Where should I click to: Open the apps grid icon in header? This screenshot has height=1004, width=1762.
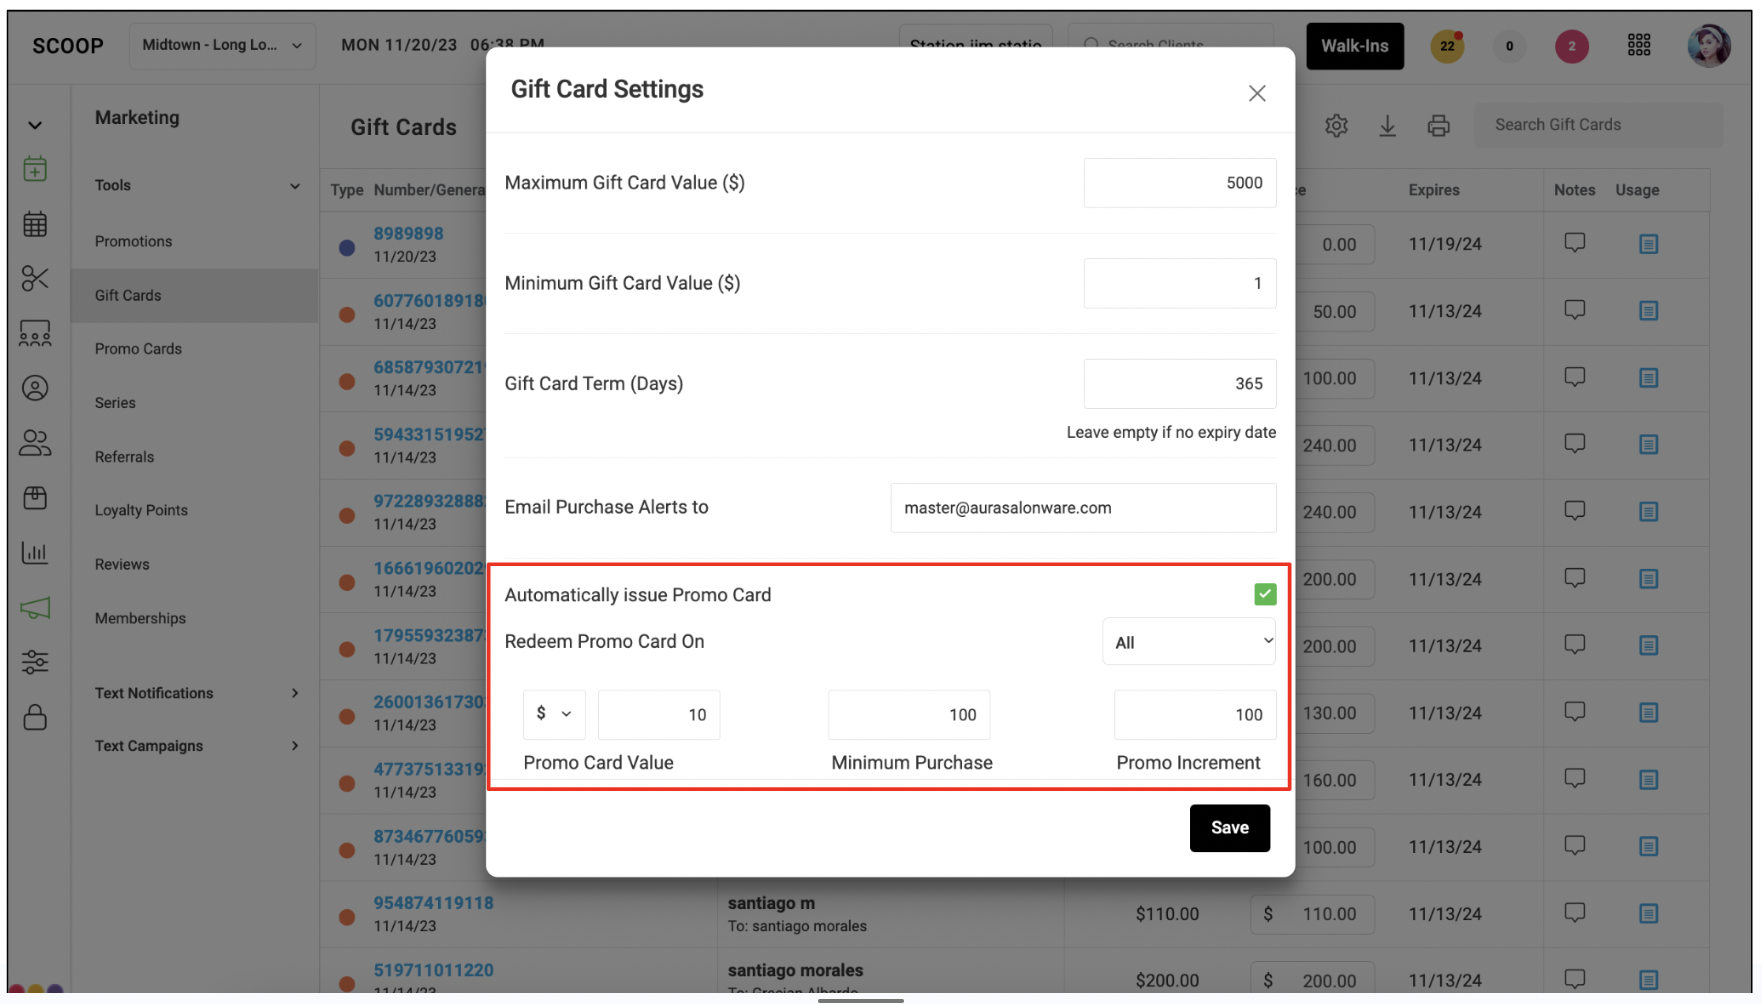click(x=1639, y=45)
